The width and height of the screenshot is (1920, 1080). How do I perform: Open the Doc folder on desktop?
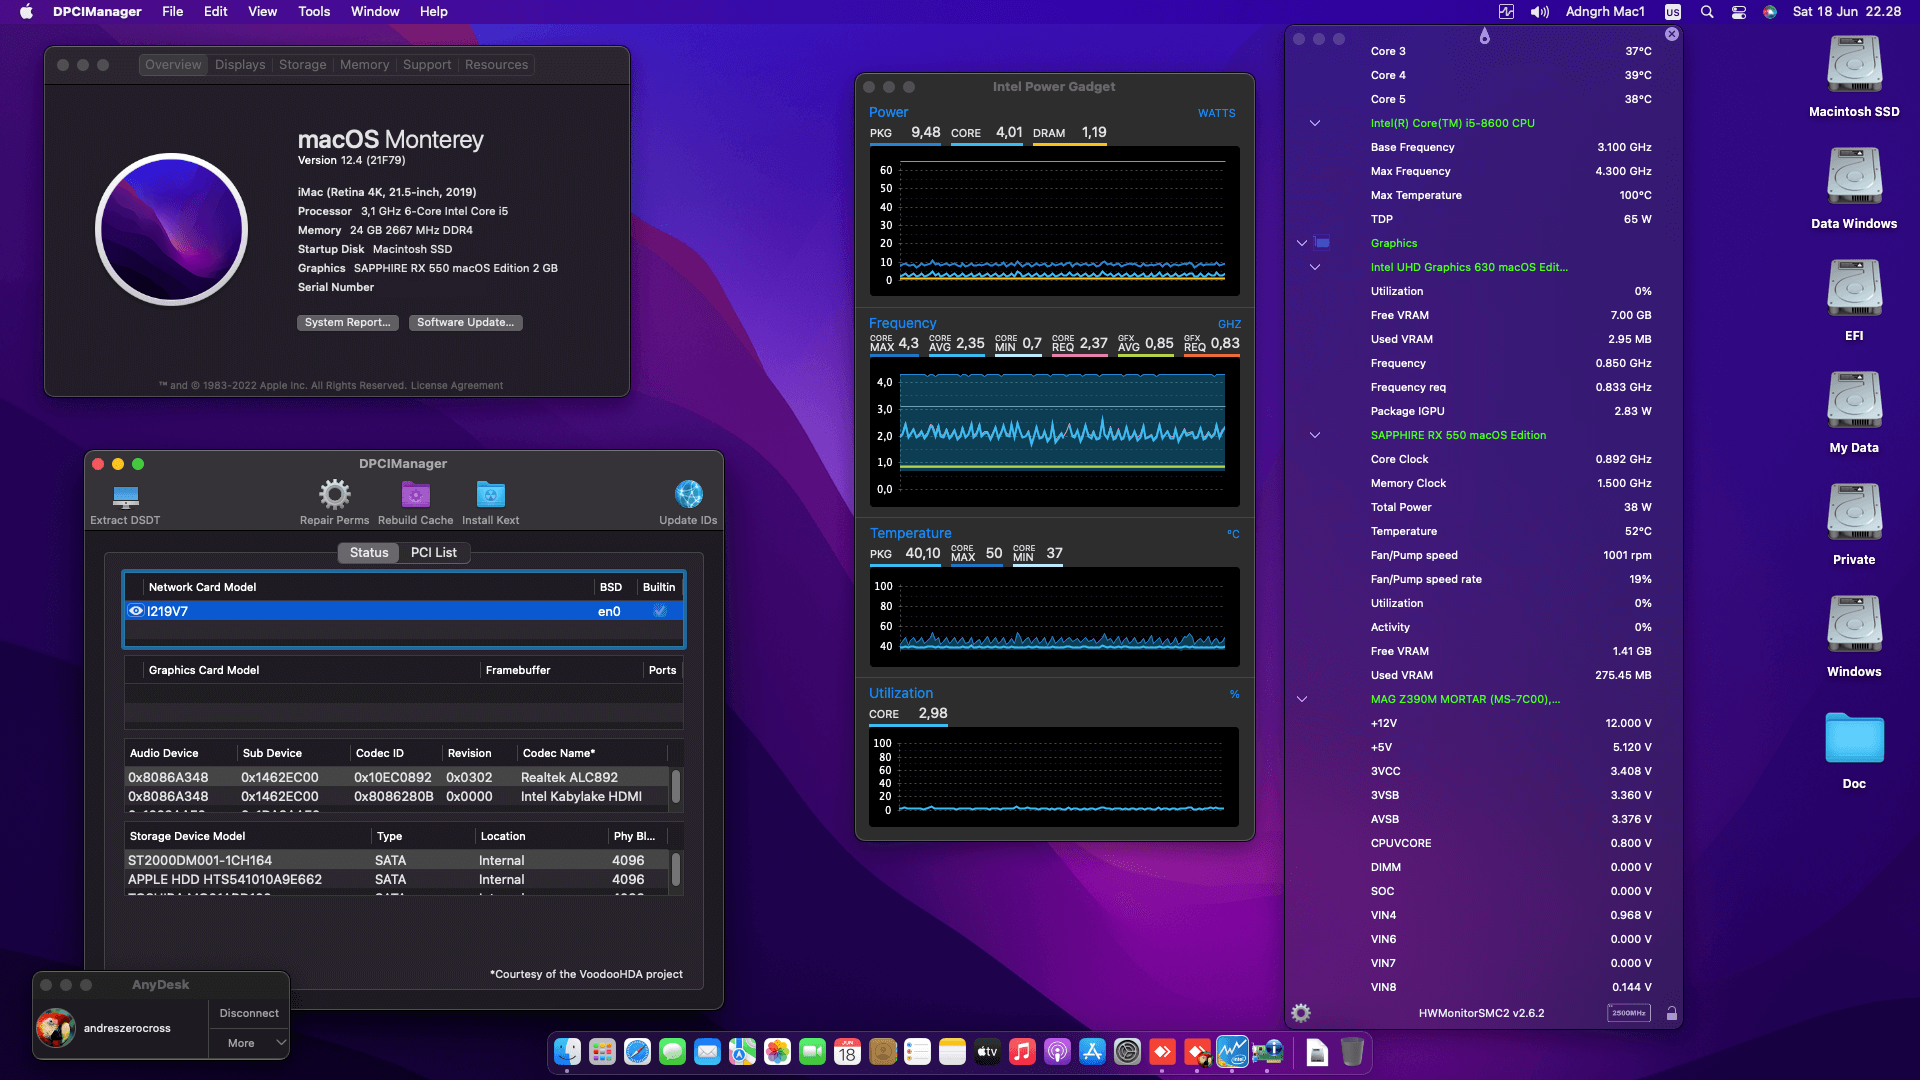[x=1854, y=750]
